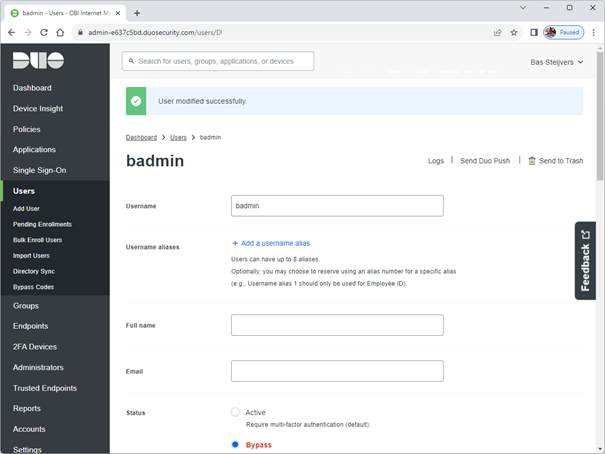Open Pending Enrollments submenu item

point(42,224)
